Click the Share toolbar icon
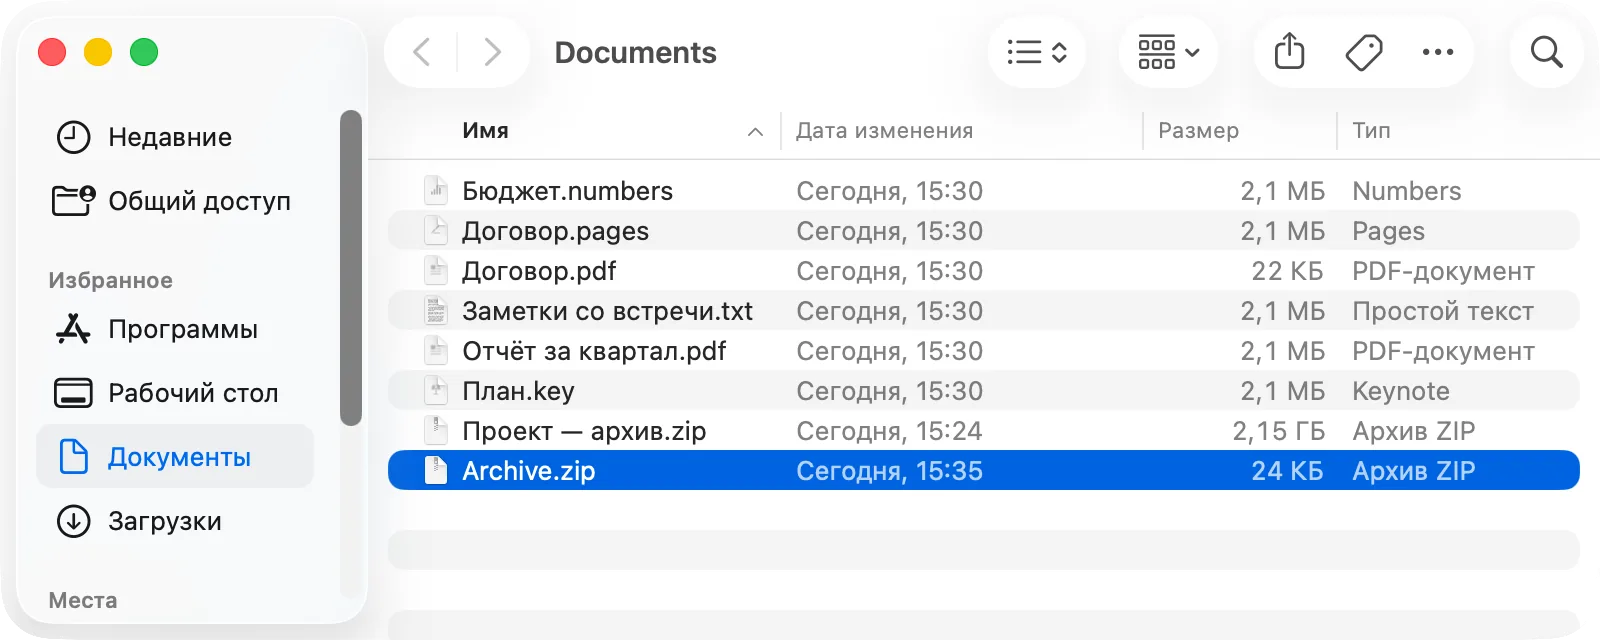This screenshot has height=640, width=1600. (x=1290, y=51)
